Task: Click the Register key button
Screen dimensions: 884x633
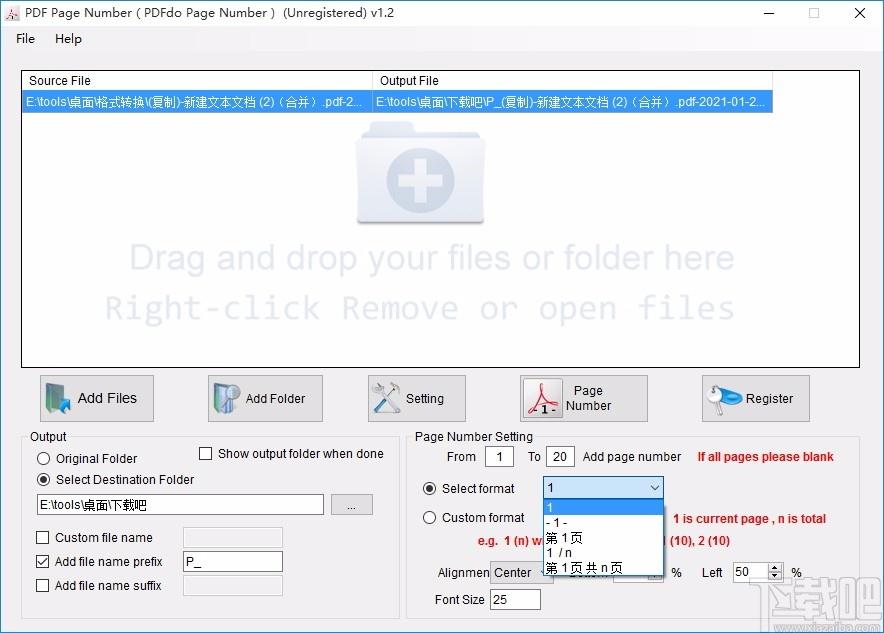Action: point(755,399)
